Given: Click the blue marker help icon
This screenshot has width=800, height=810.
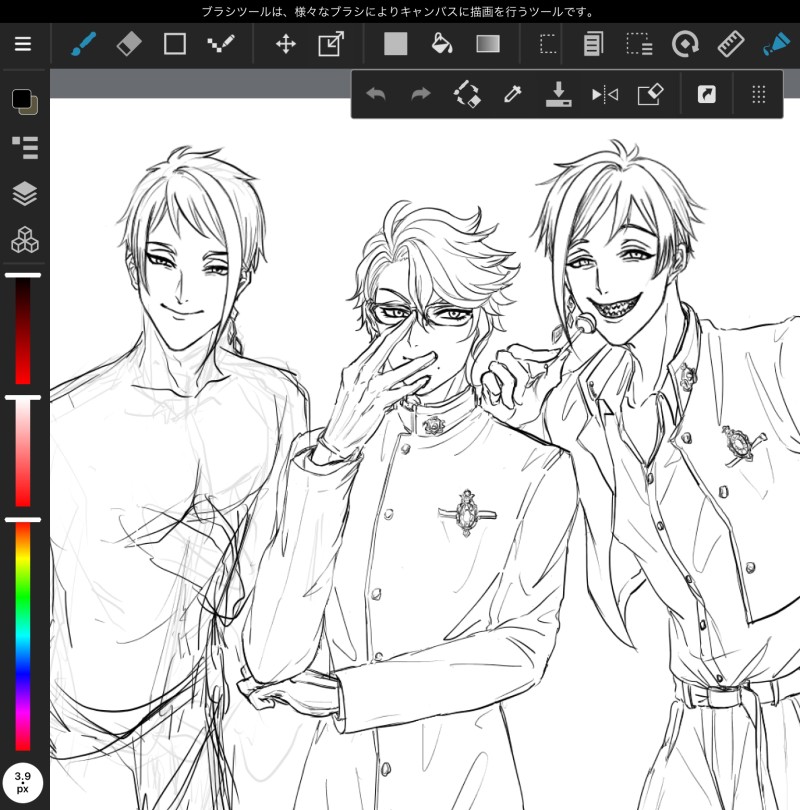Looking at the screenshot, I should [x=776, y=44].
